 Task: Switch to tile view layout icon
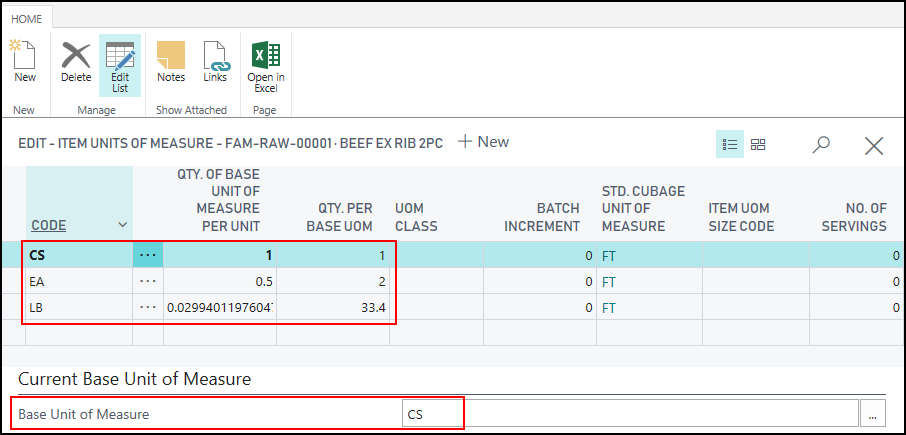758,145
